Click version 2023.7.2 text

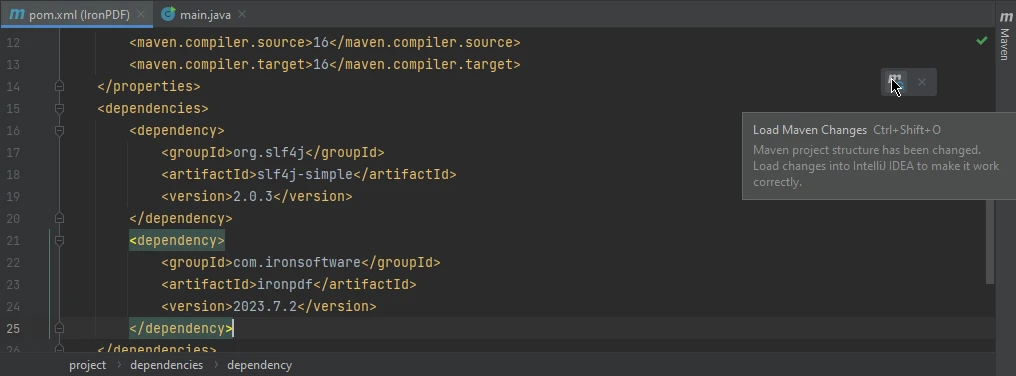point(265,306)
